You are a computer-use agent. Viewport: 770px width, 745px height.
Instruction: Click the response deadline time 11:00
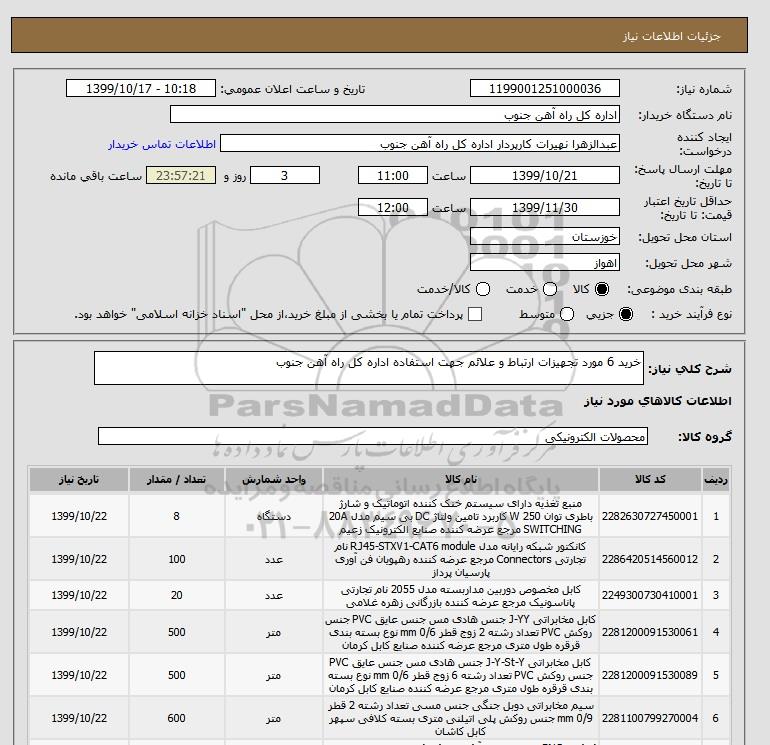coord(393,175)
